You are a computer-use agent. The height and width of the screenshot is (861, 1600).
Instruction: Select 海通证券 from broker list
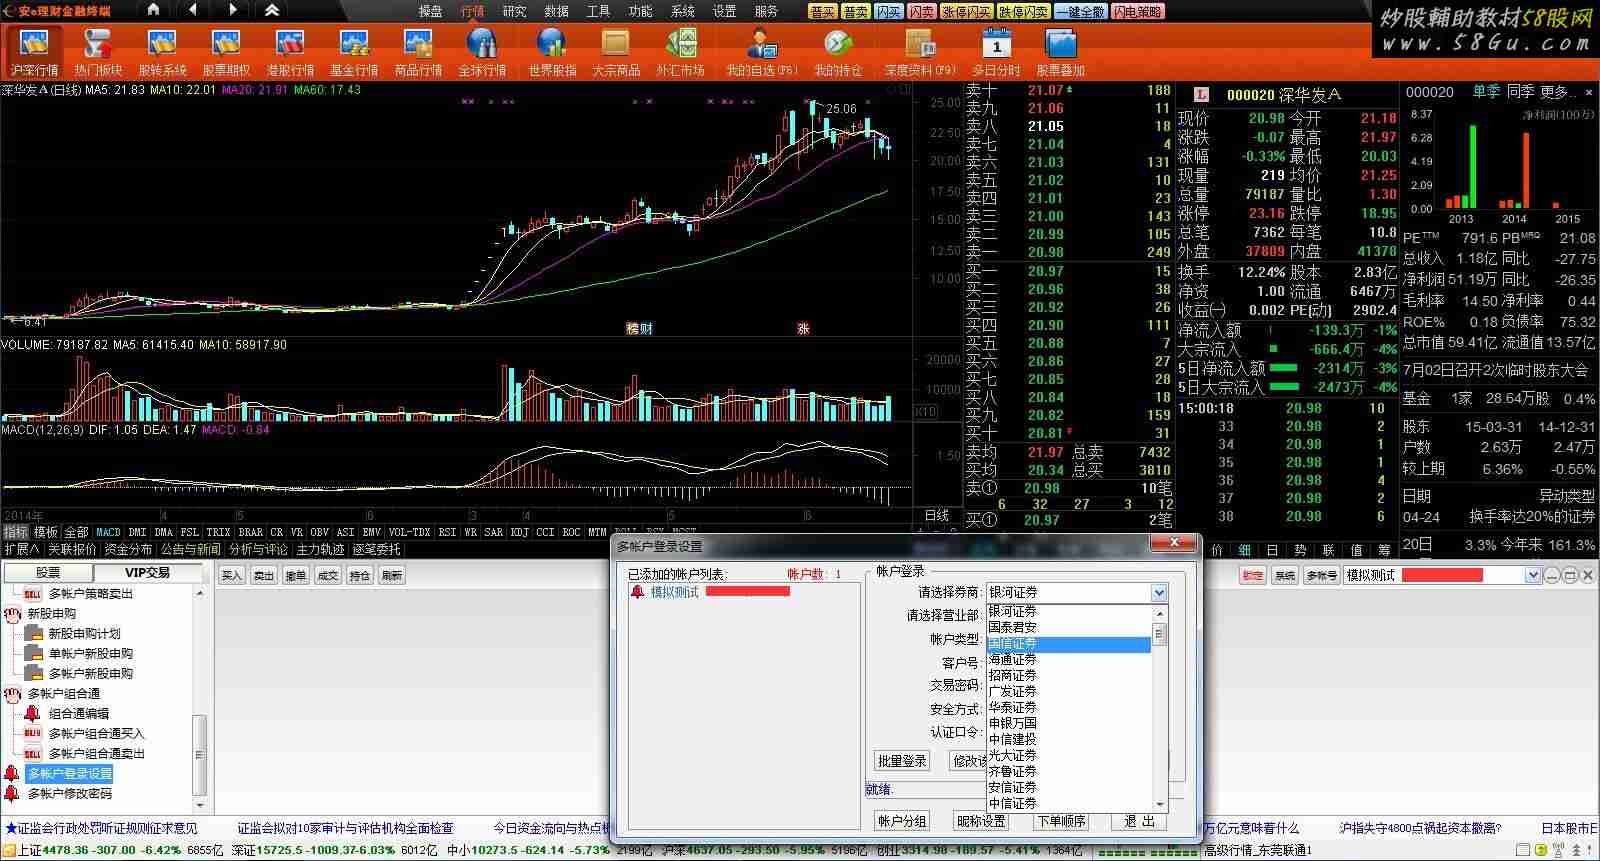1068,660
